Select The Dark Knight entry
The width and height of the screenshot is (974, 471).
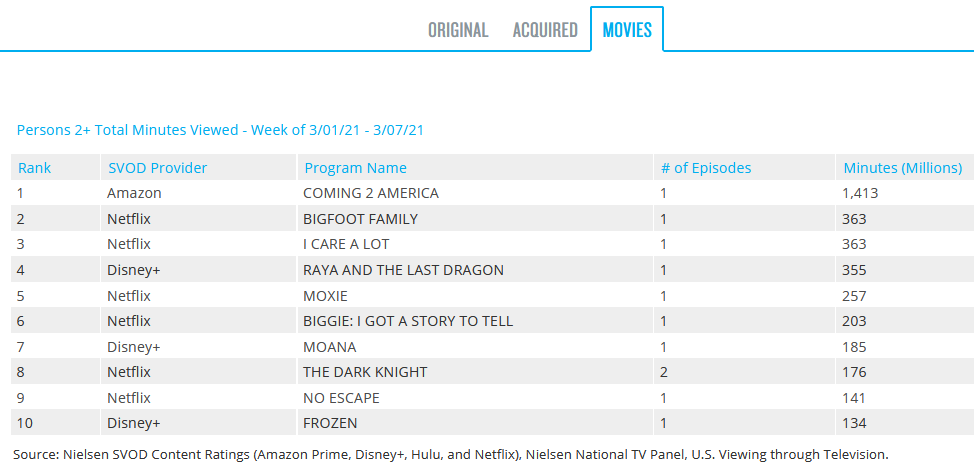(x=364, y=372)
